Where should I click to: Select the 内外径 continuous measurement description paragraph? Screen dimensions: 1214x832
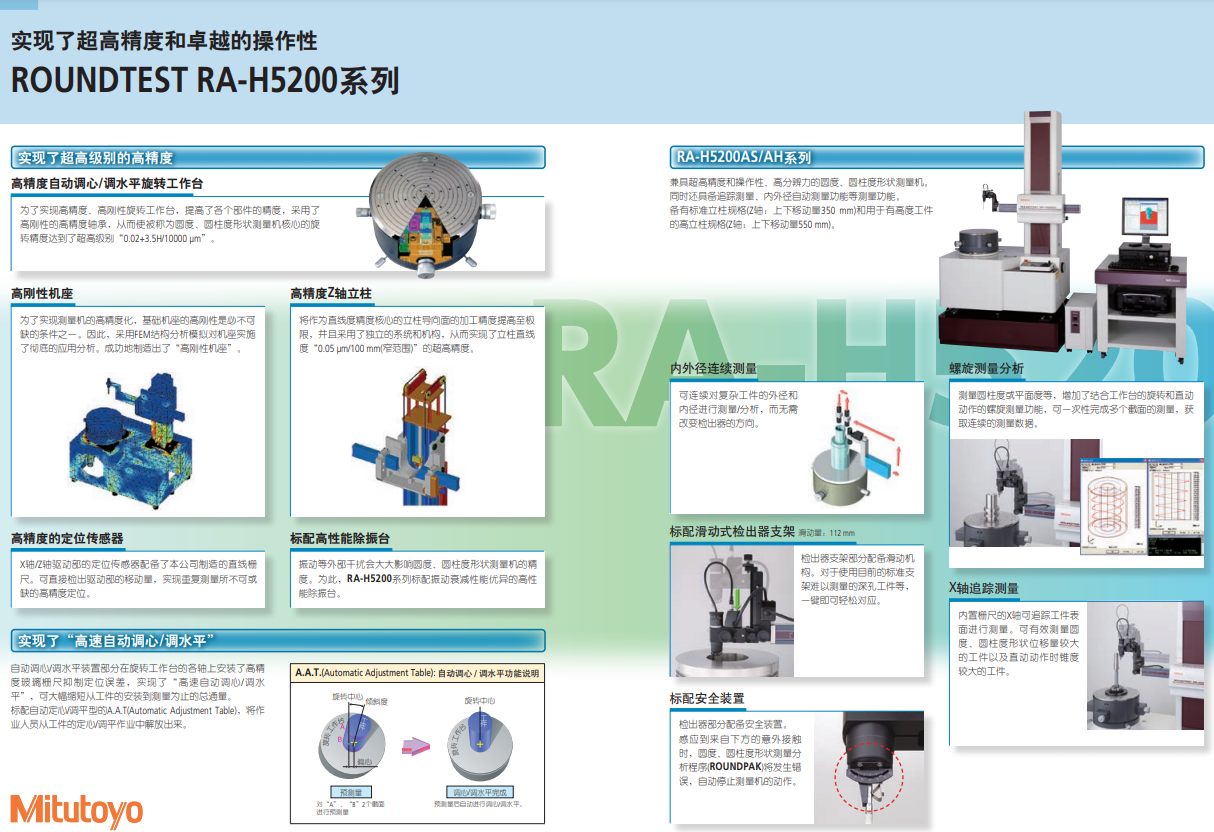[738, 409]
